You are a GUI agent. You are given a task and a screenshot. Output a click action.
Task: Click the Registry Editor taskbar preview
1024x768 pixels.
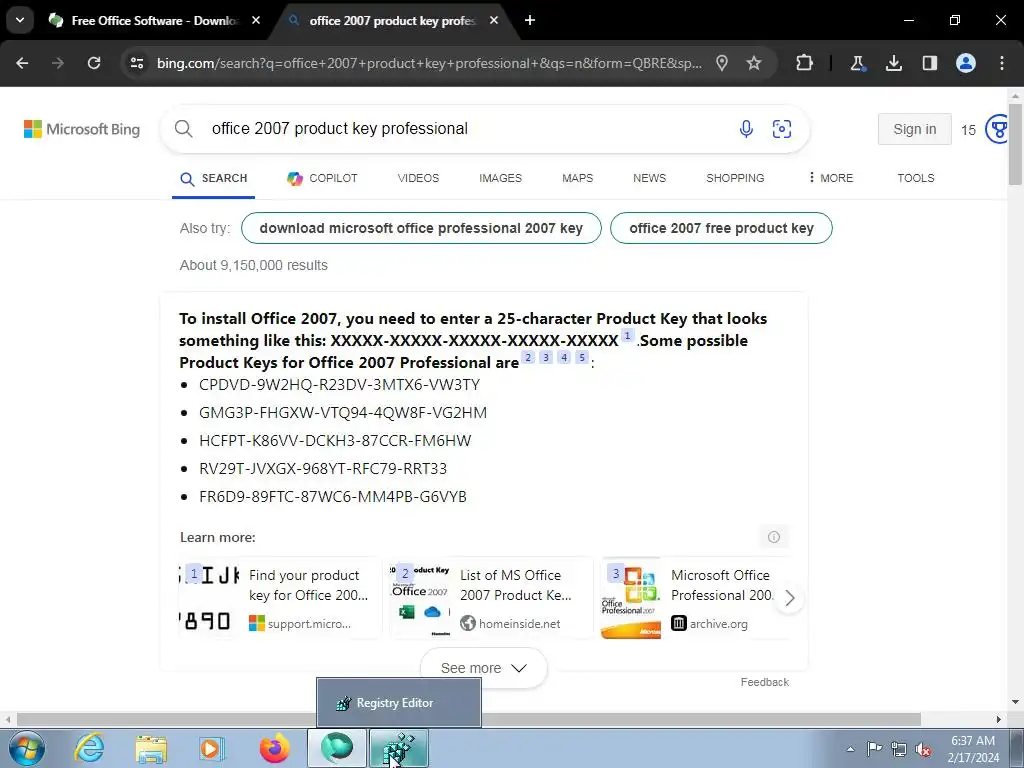coord(399,703)
